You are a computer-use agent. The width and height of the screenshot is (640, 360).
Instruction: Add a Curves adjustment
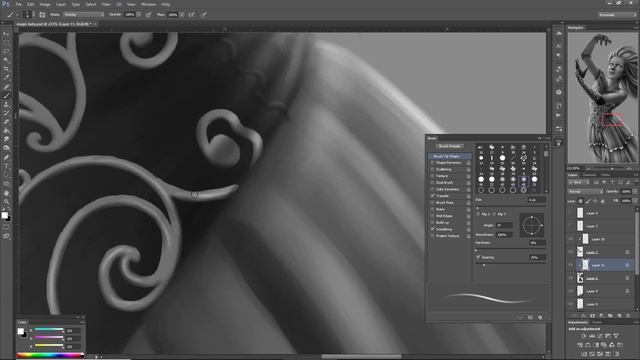tap(600, 336)
